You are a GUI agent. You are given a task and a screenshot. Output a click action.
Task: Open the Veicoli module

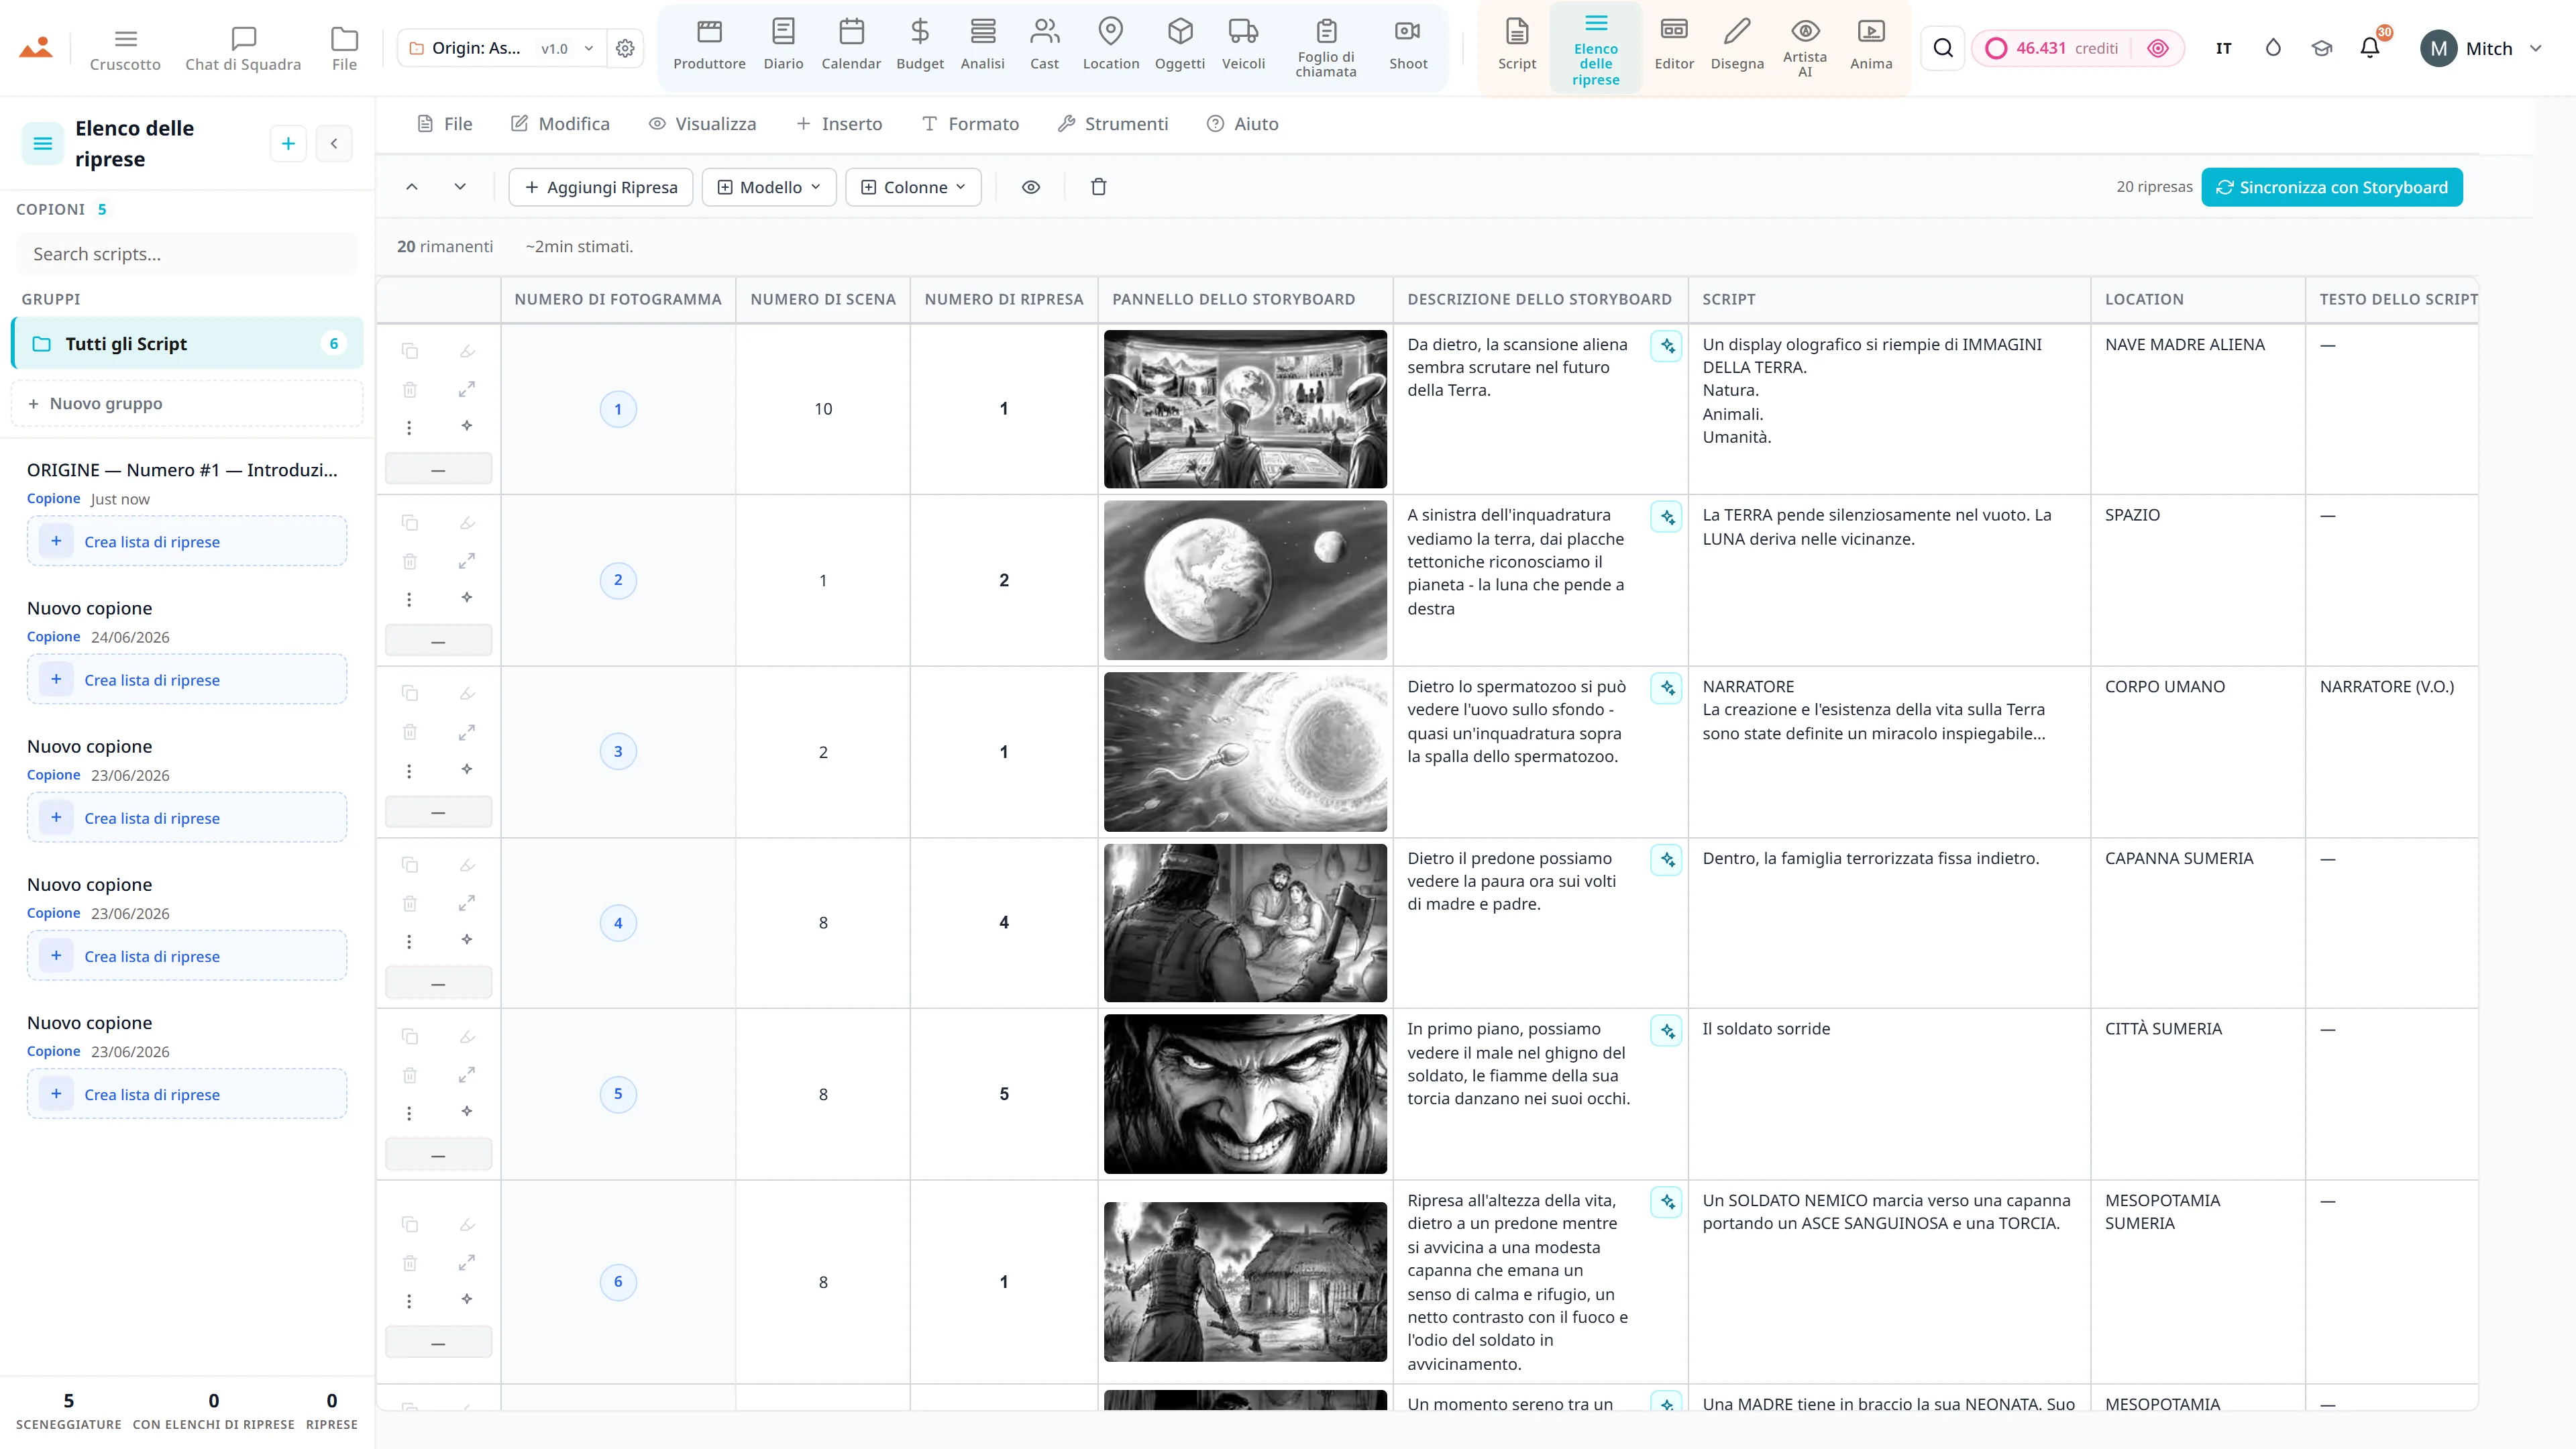tap(1243, 46)
